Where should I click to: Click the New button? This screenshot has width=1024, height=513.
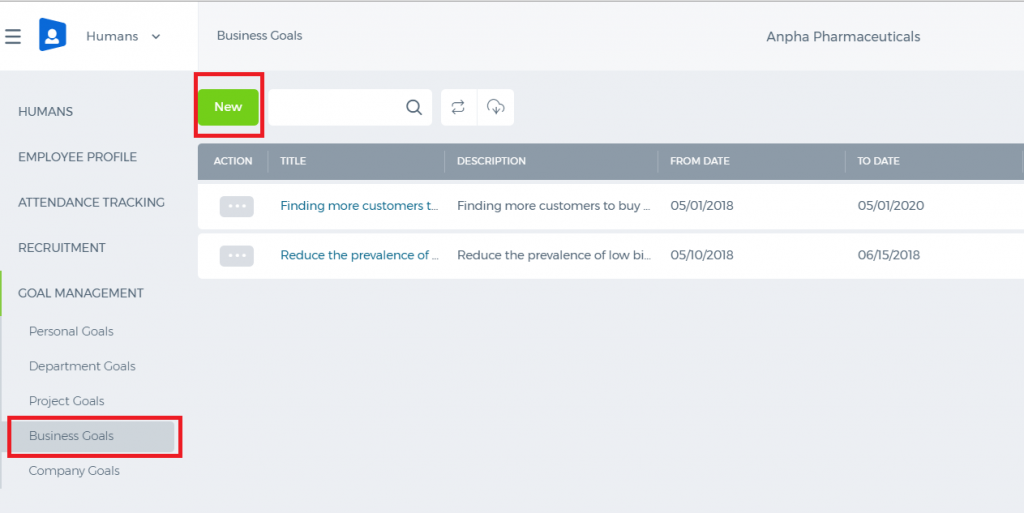click(229, 107)
